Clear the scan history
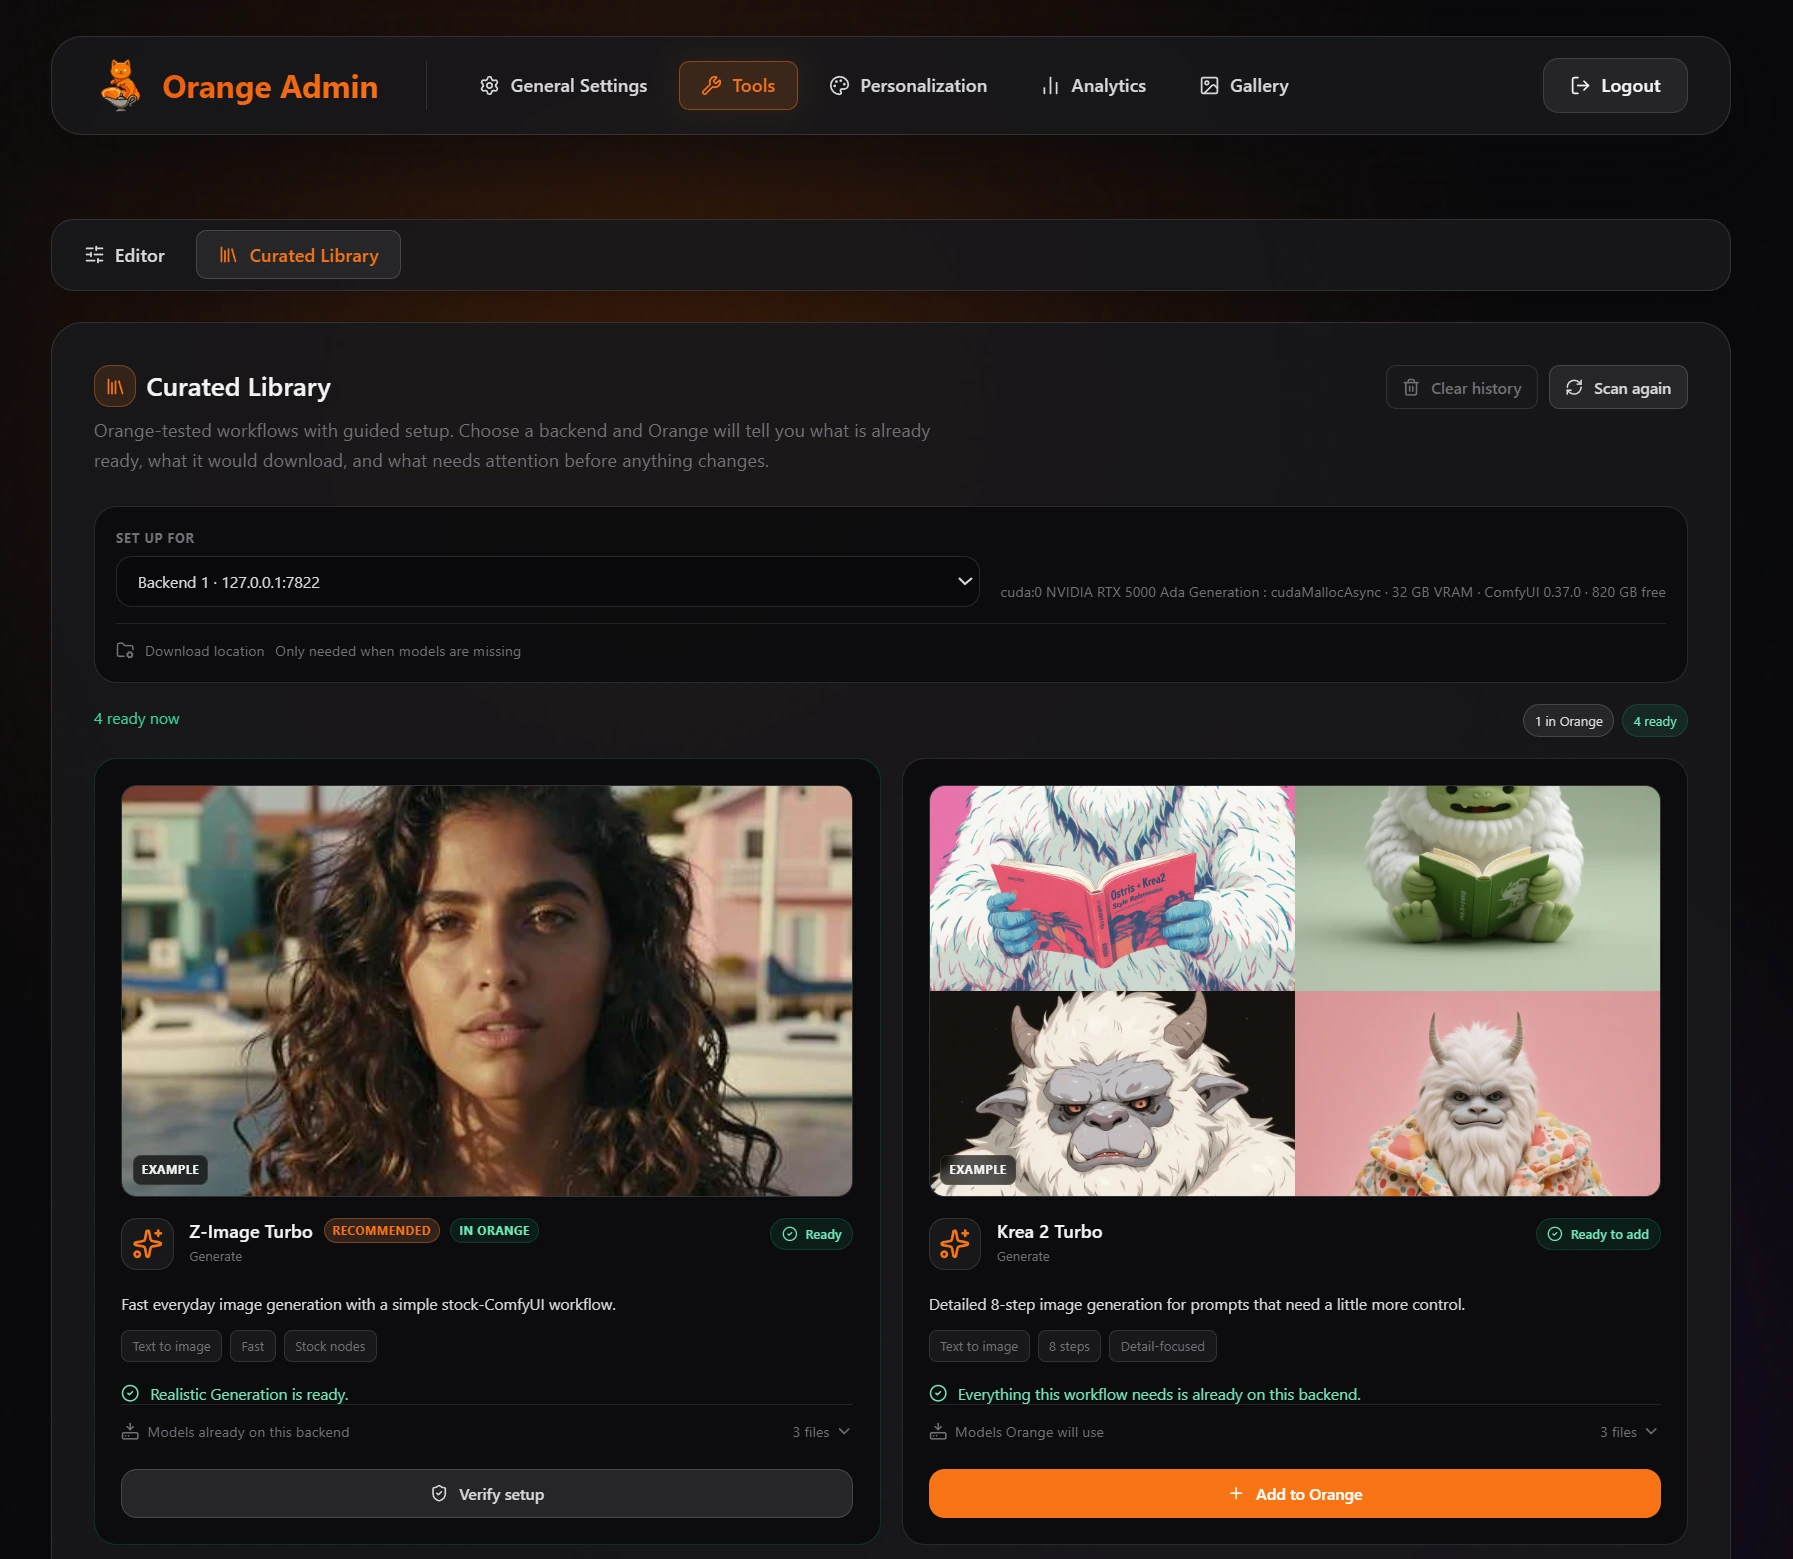The width and height of the screenshot is (1793, 1559). click(1461, 388)
